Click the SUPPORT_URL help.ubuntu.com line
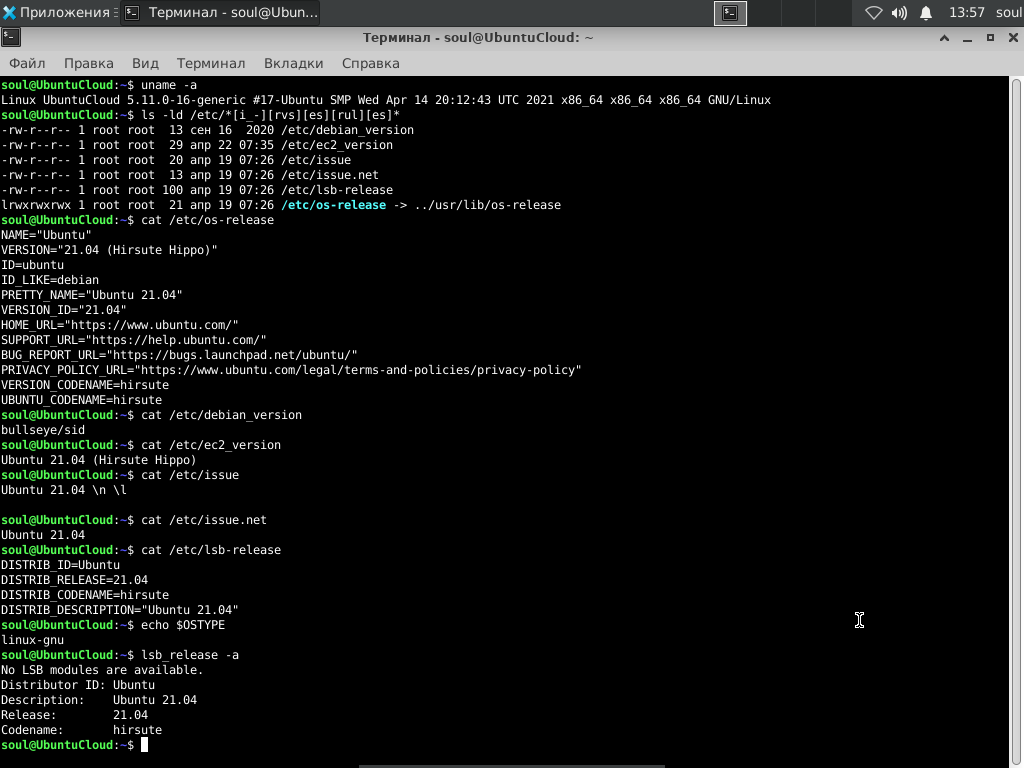1024x768 pixels. [134, 340]
